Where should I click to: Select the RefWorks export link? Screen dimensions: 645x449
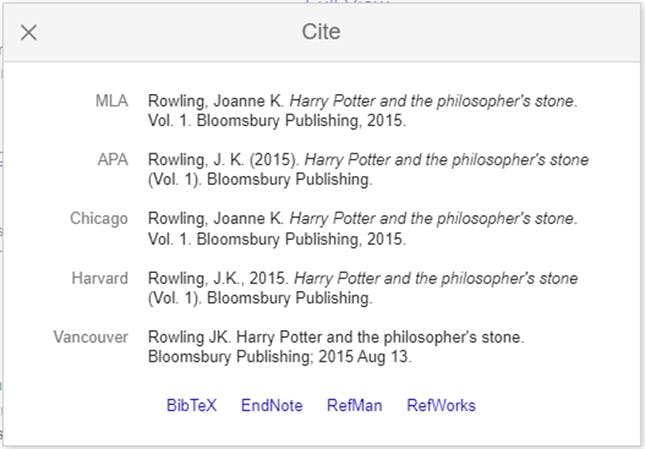click(441, 405)
